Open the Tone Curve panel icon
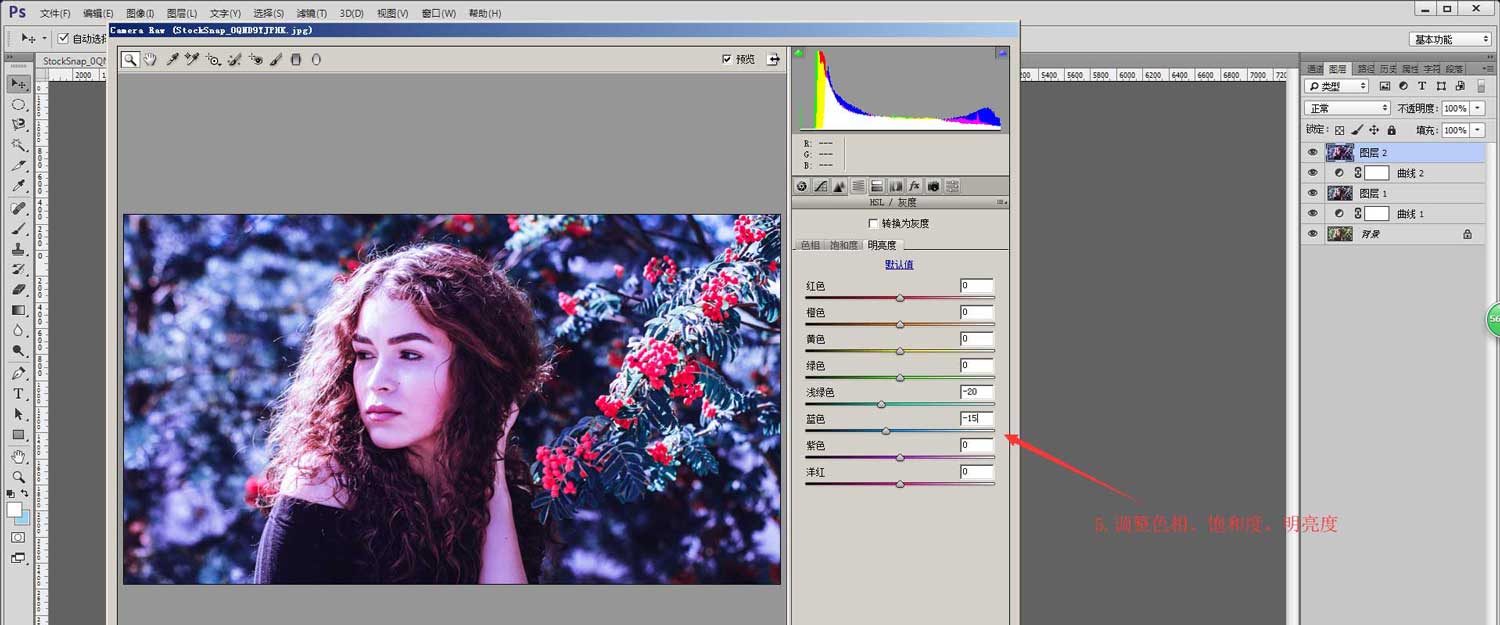This screenshot has height=625, width=1500. (820, 186)
